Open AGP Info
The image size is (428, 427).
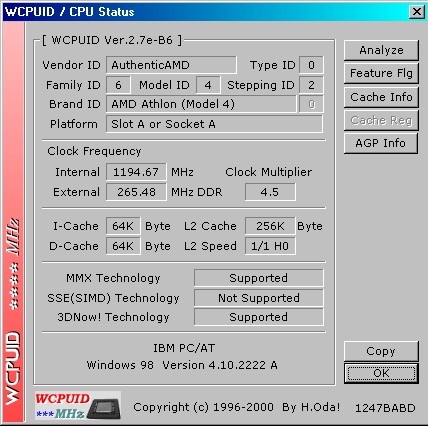click(x=381, y=143)
